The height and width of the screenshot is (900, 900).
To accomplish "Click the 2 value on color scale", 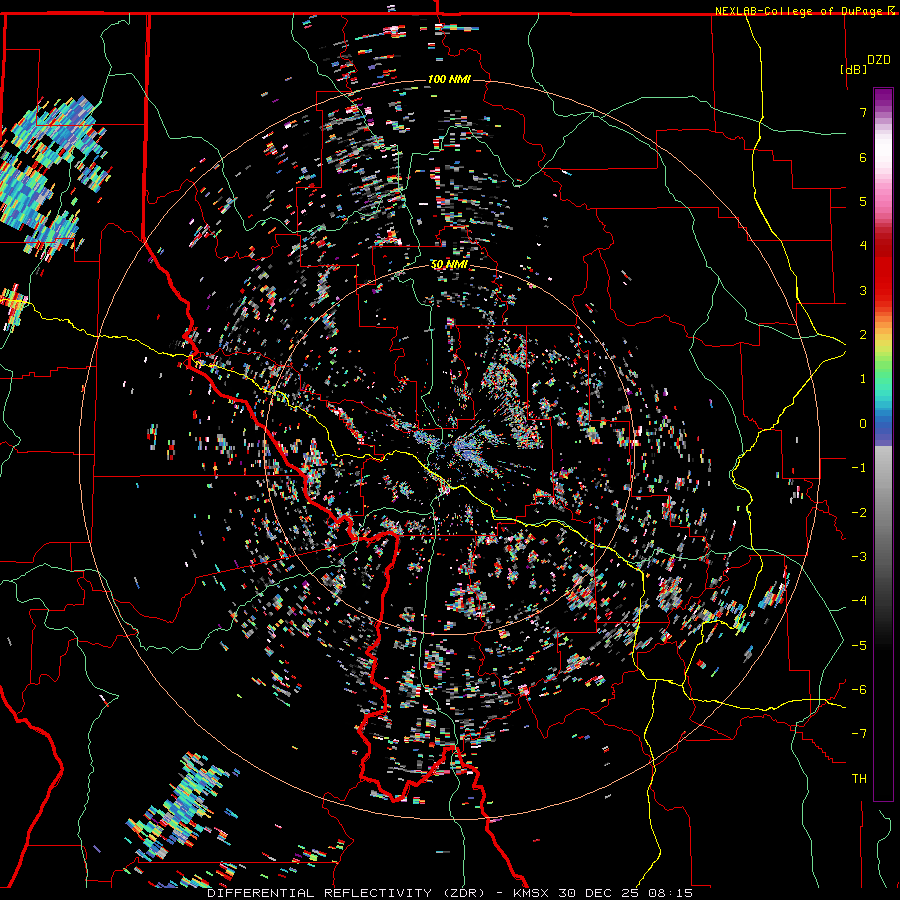I will (x=863, y=335).
